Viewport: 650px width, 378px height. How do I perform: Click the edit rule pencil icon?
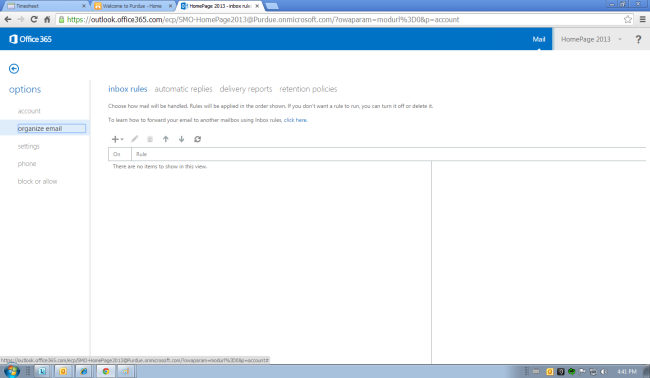tap(134, 139)
